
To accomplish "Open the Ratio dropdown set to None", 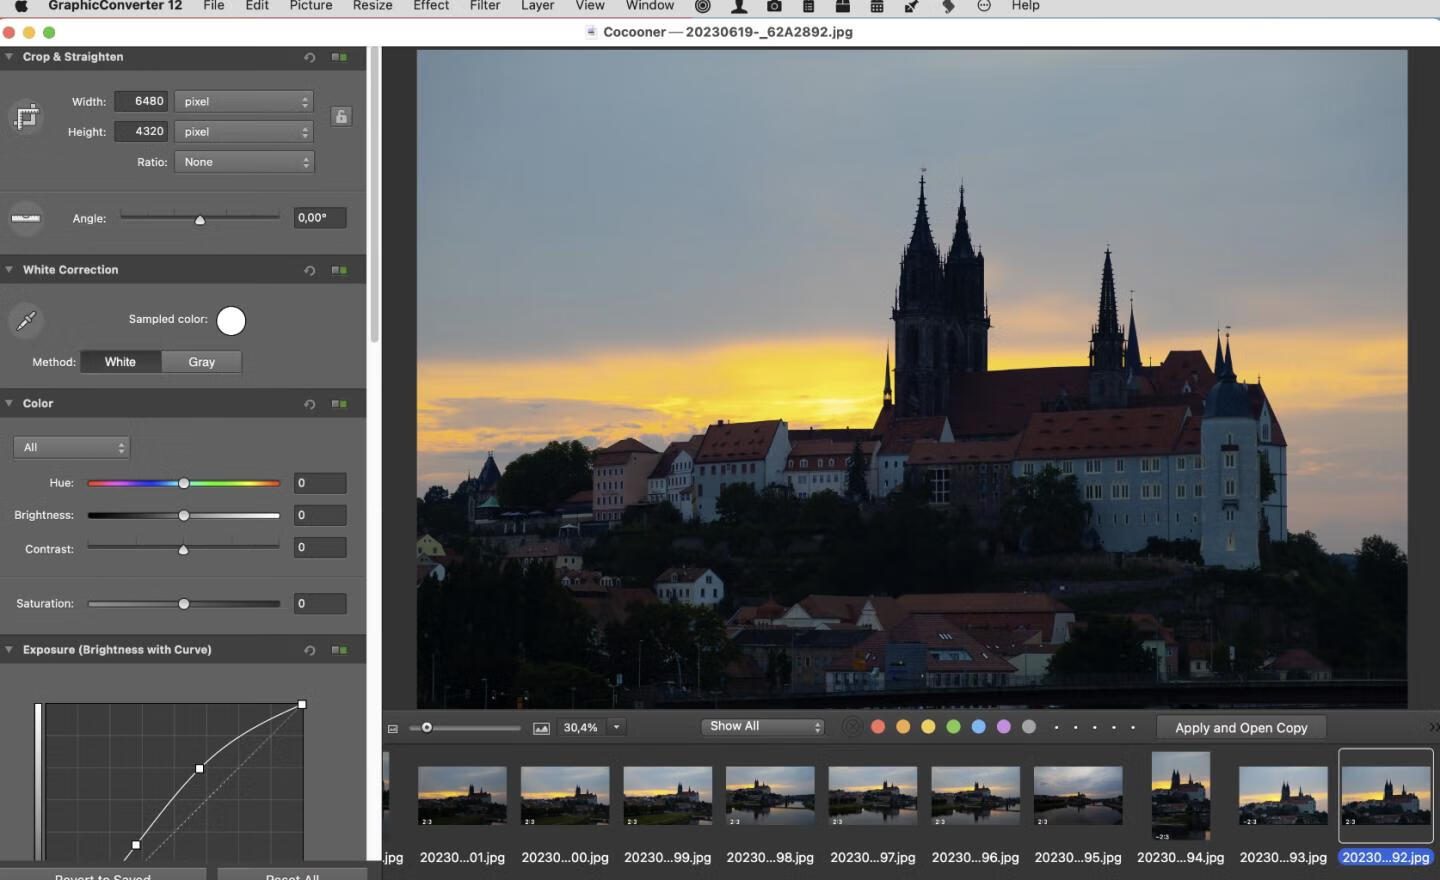I will click(244, 162).
